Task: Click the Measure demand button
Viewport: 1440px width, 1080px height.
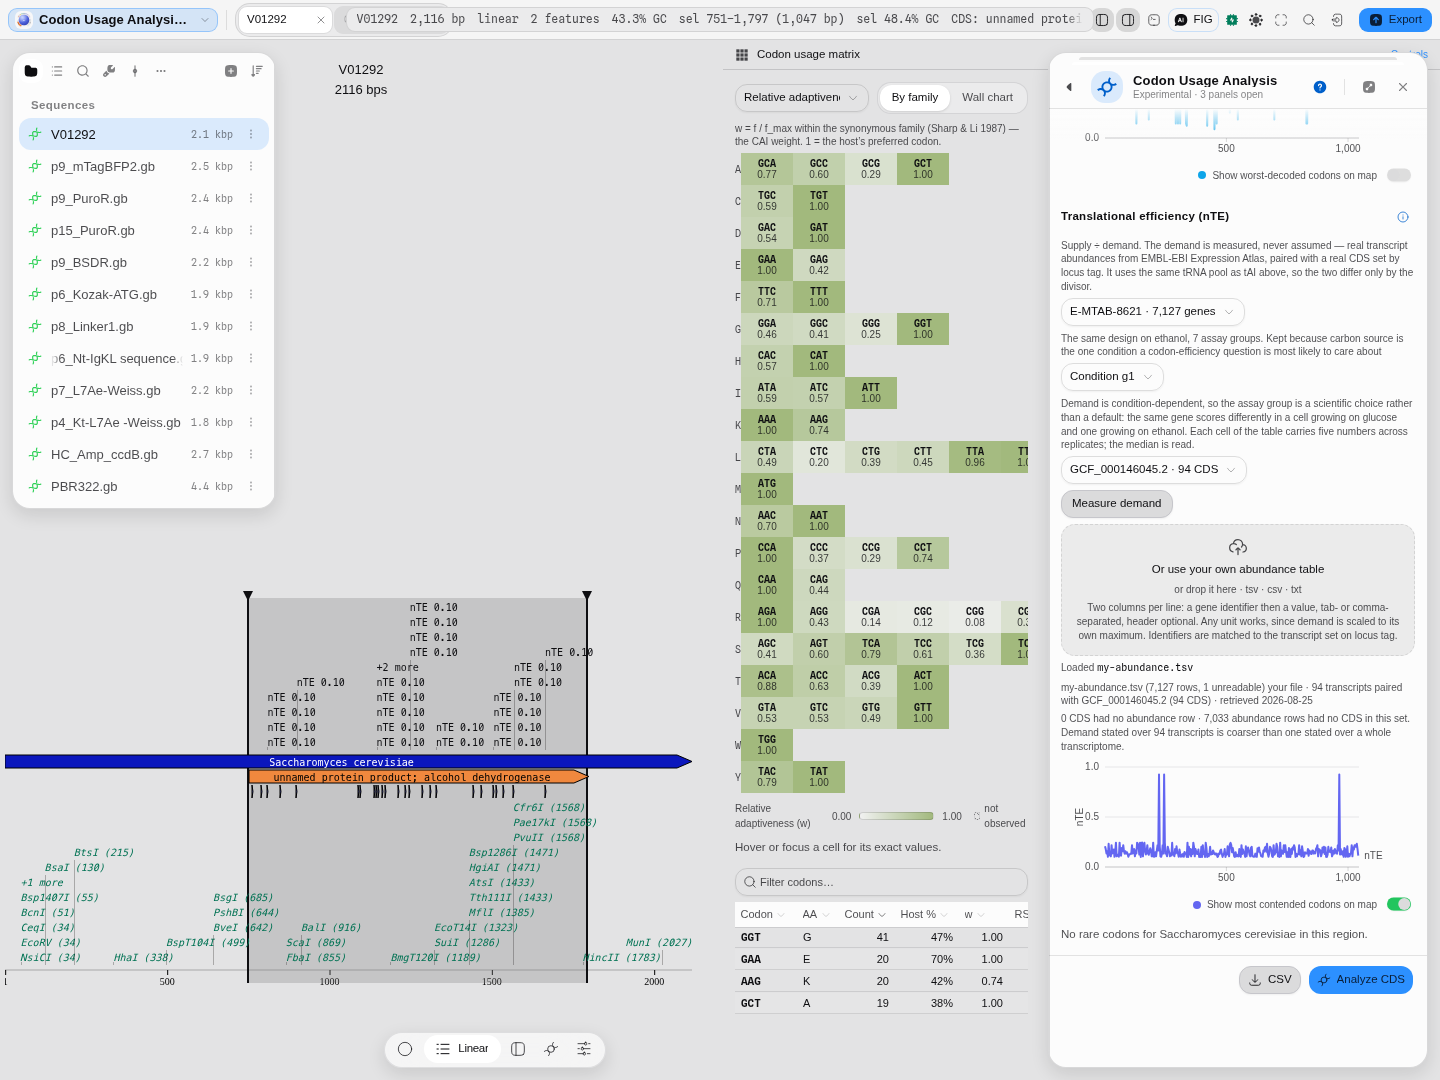Action: tap(1117, 504)
